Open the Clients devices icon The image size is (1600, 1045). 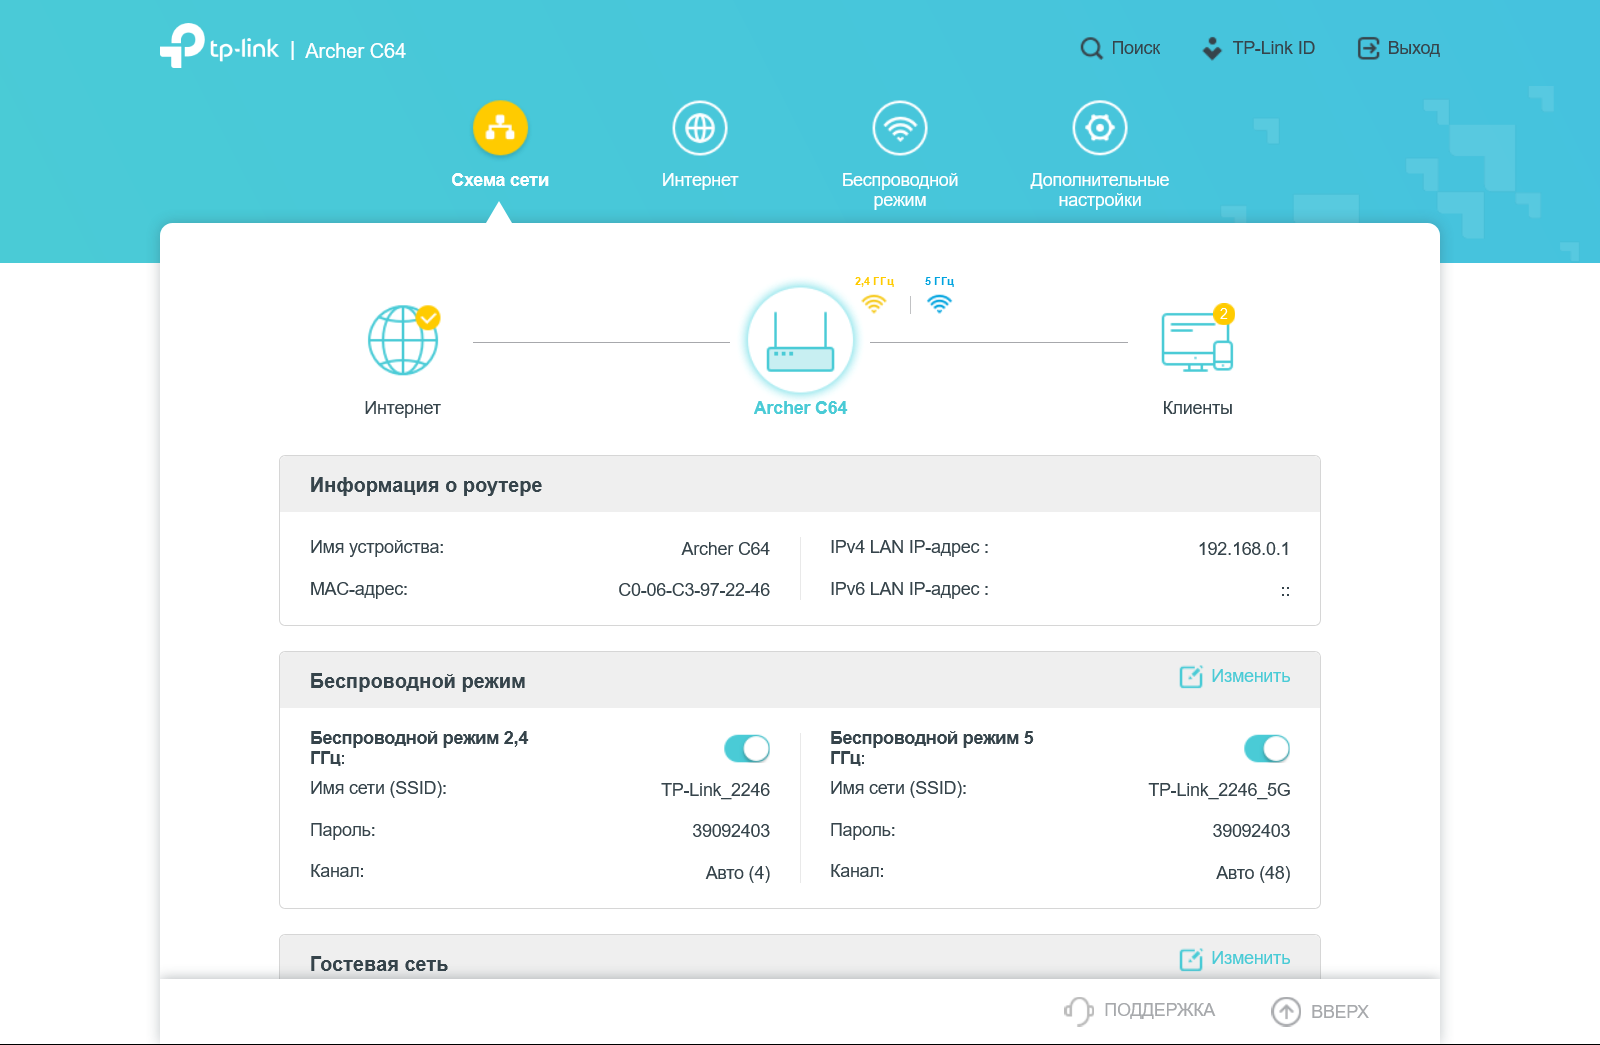(x=1197, y=340)
